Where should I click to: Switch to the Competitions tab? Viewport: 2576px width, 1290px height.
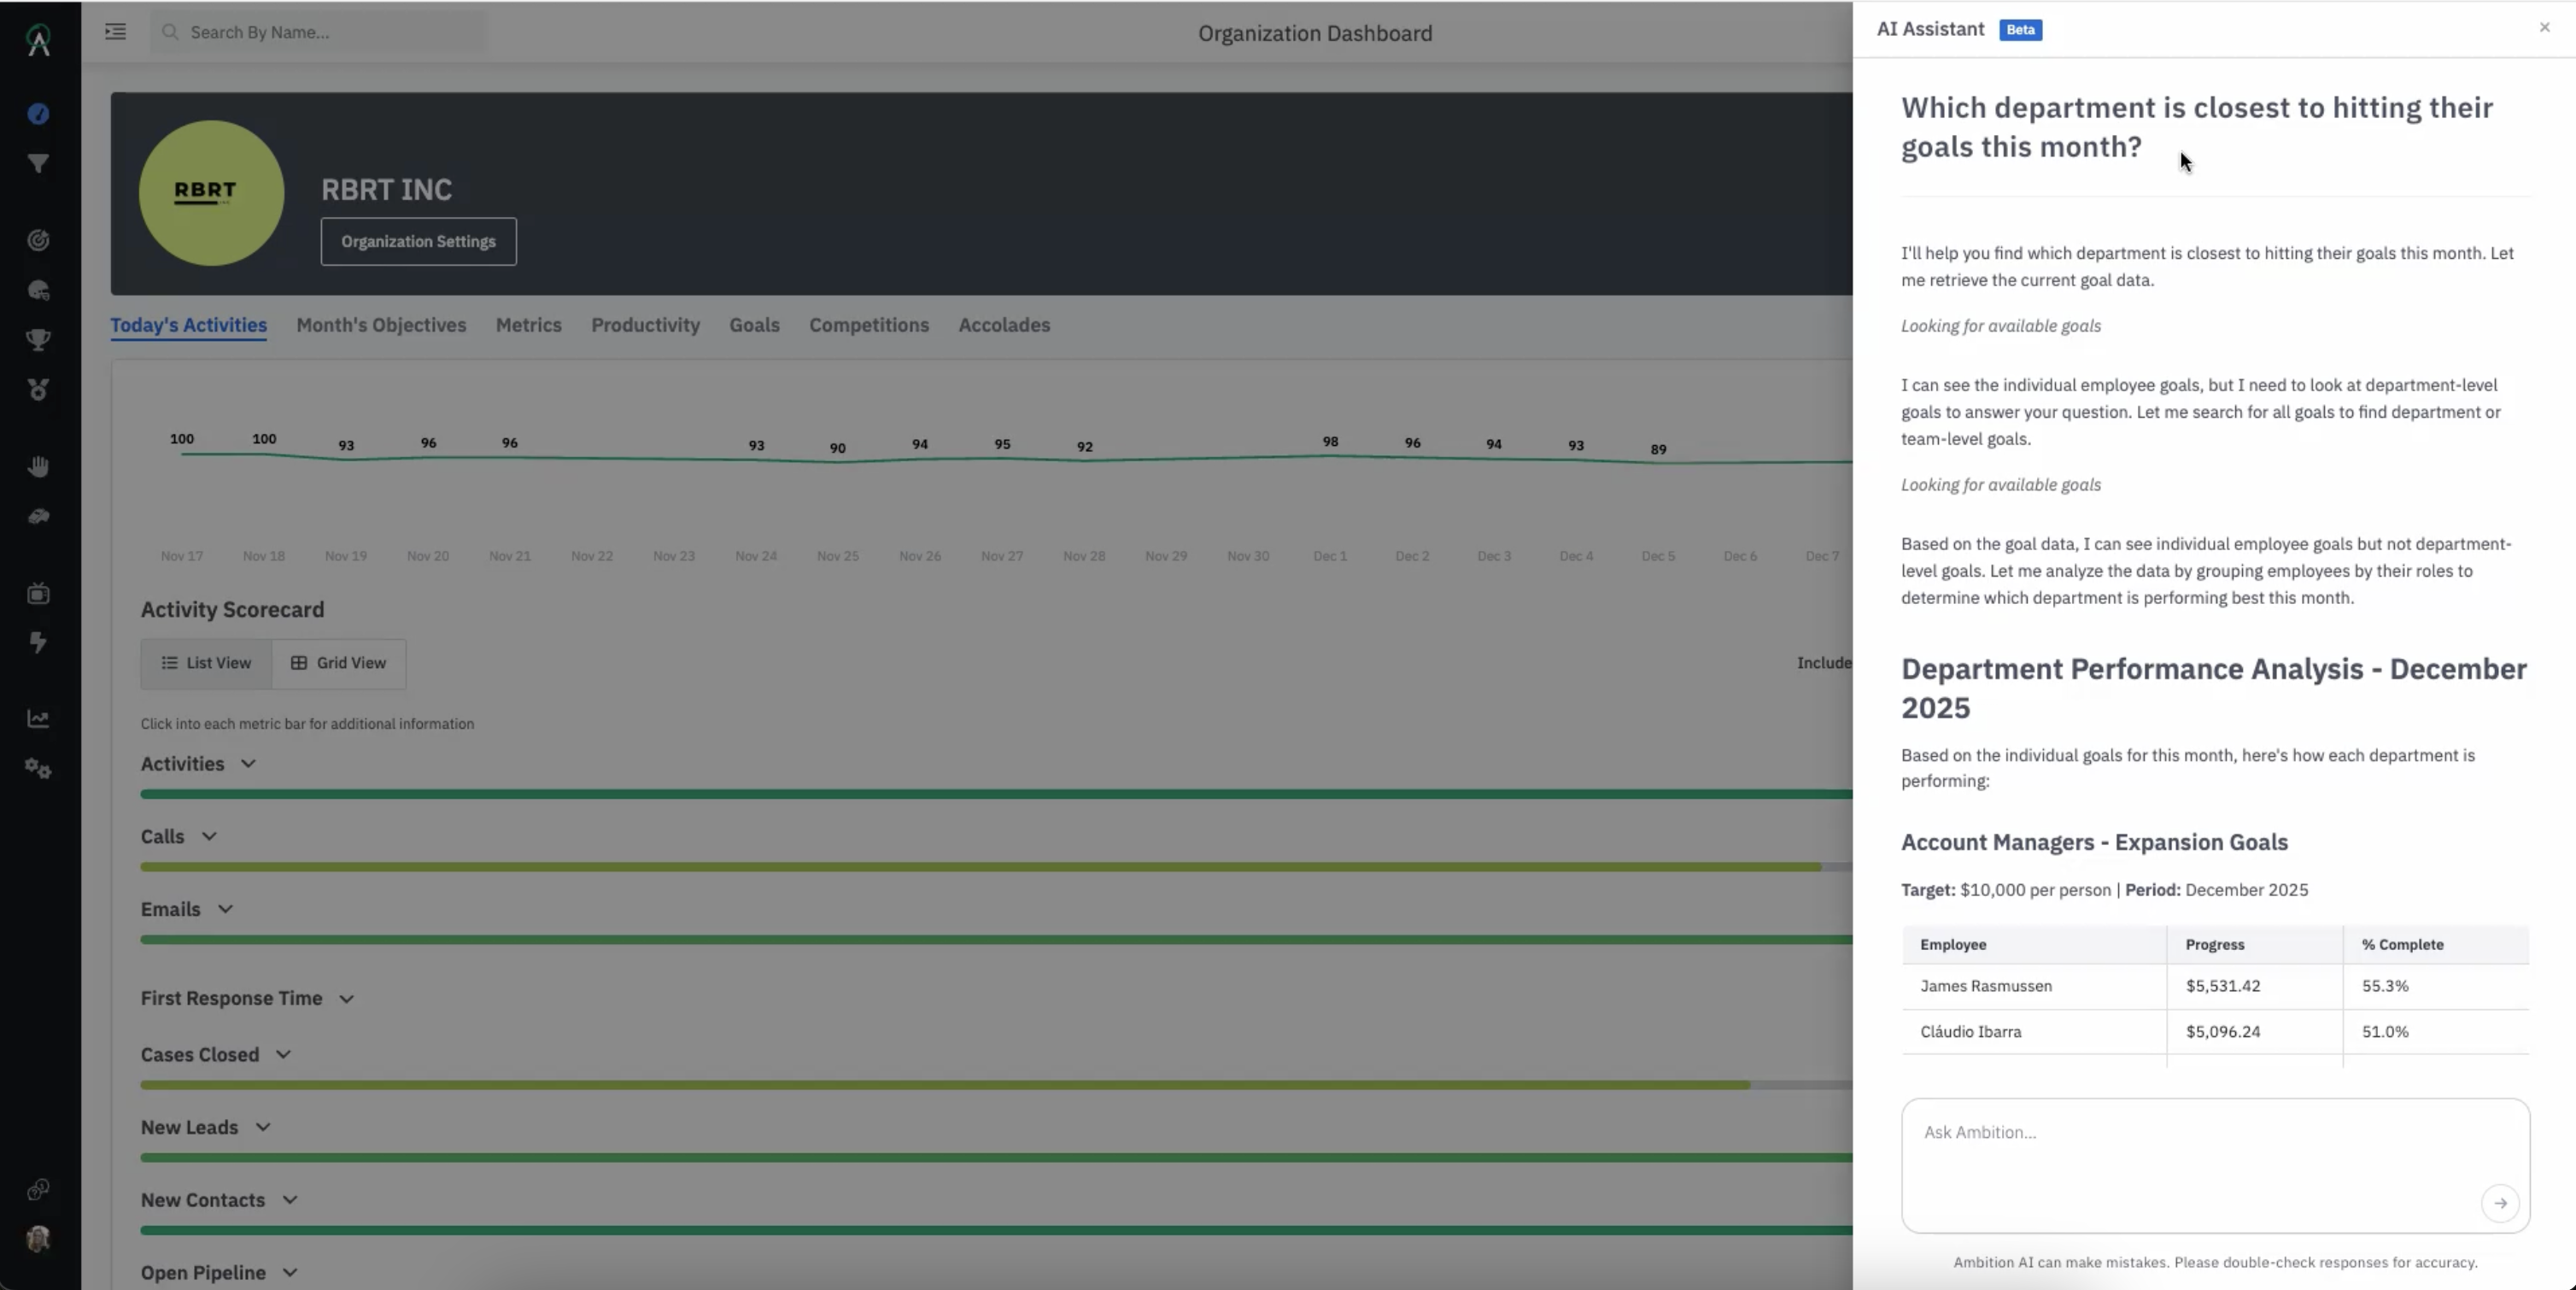click(868, 325)
